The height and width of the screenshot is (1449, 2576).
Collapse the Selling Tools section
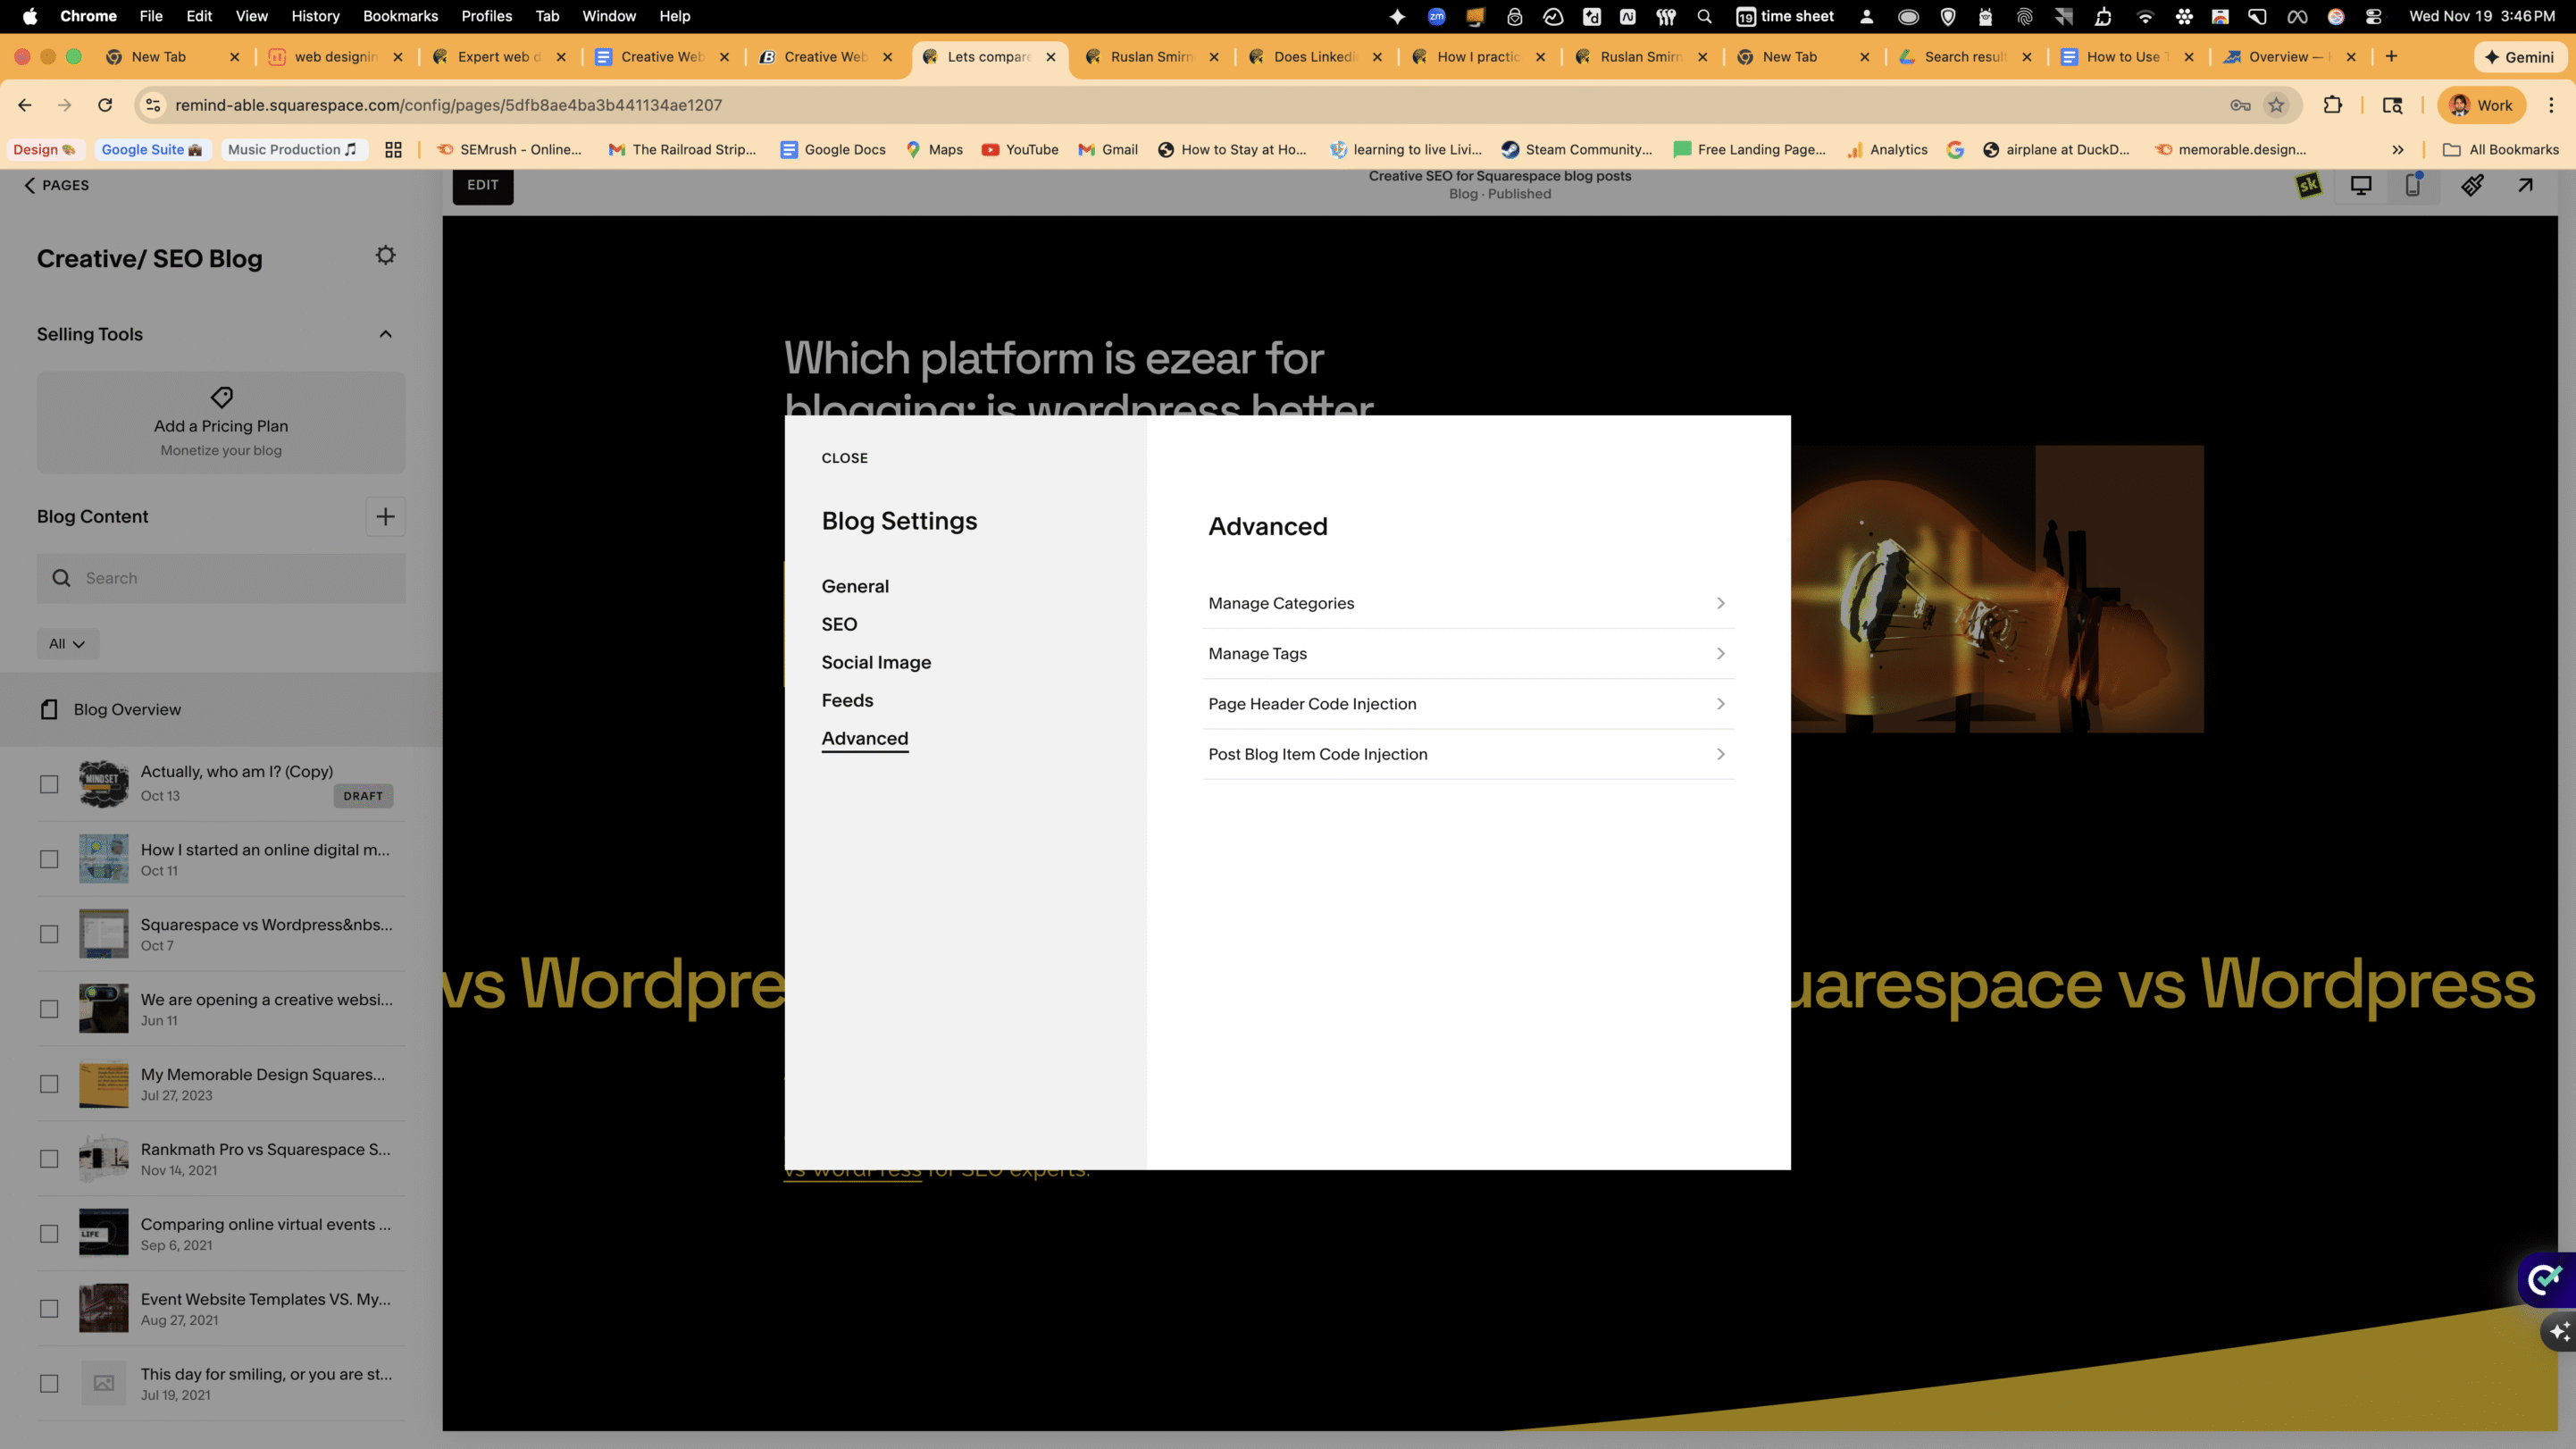coord(386,333)
